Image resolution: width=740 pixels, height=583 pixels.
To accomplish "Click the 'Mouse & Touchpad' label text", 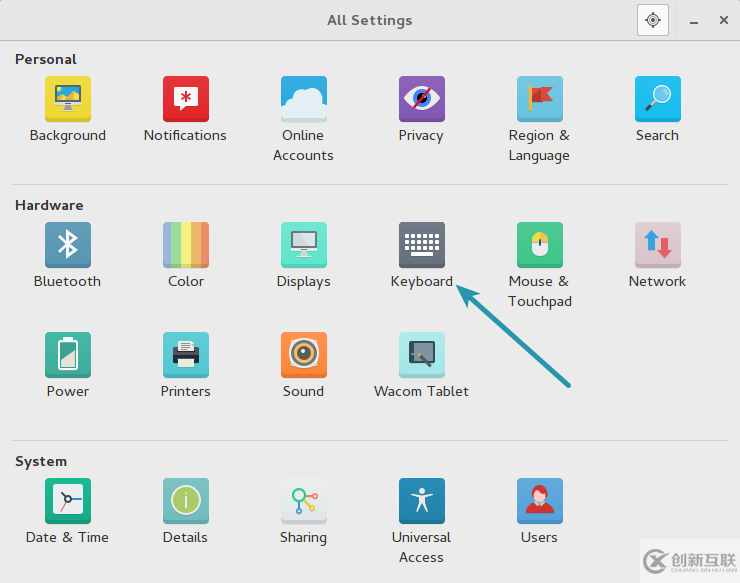I will [539, 291].
